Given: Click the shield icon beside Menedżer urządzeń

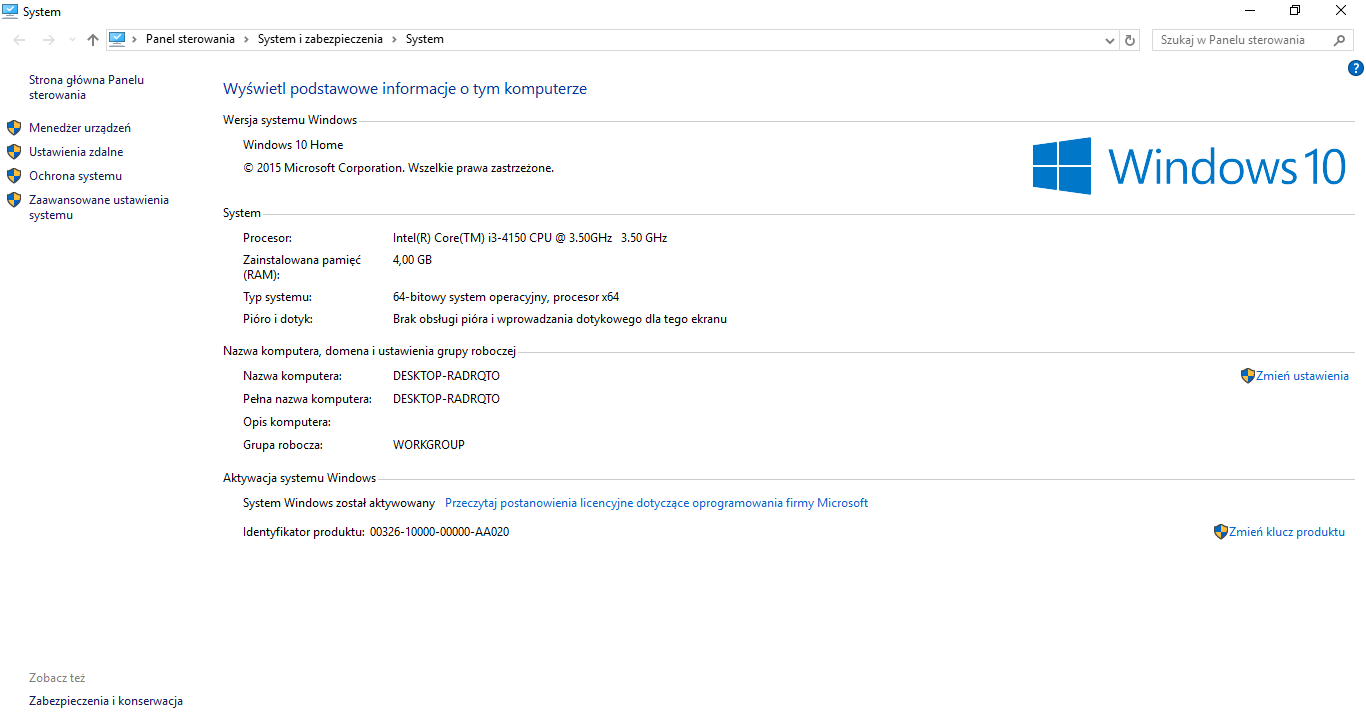Looking at the screenshot, I should coord(14,128).
